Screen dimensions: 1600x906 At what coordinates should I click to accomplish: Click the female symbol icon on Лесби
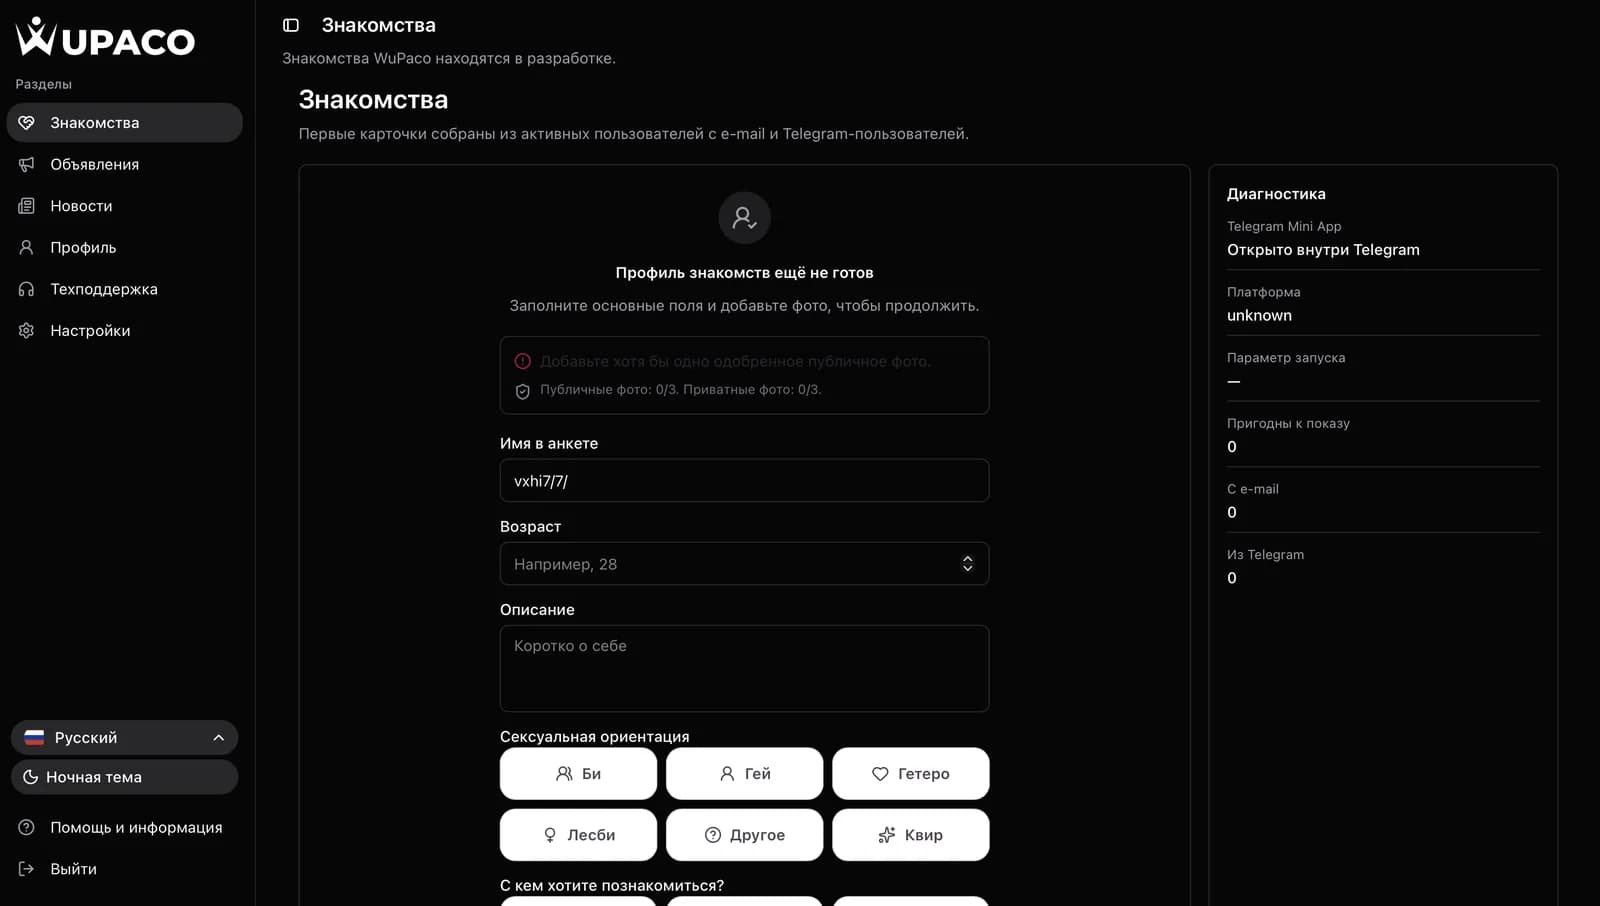(550, 835)
